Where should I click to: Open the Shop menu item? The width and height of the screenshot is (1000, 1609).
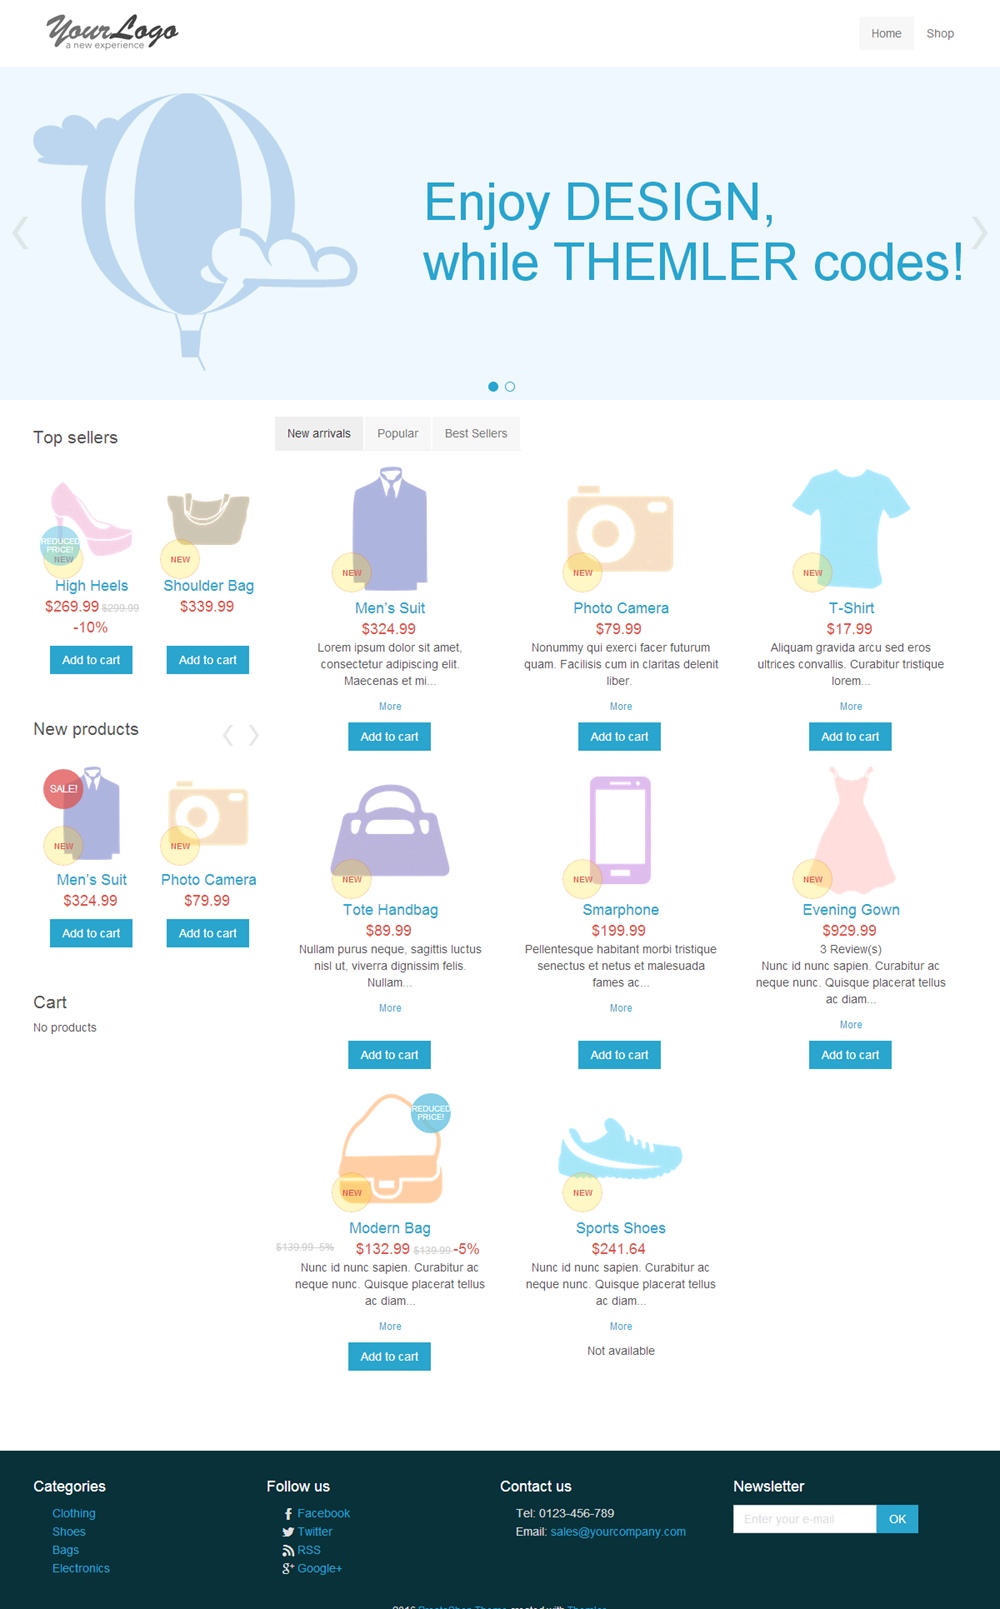tap(940, 33)
